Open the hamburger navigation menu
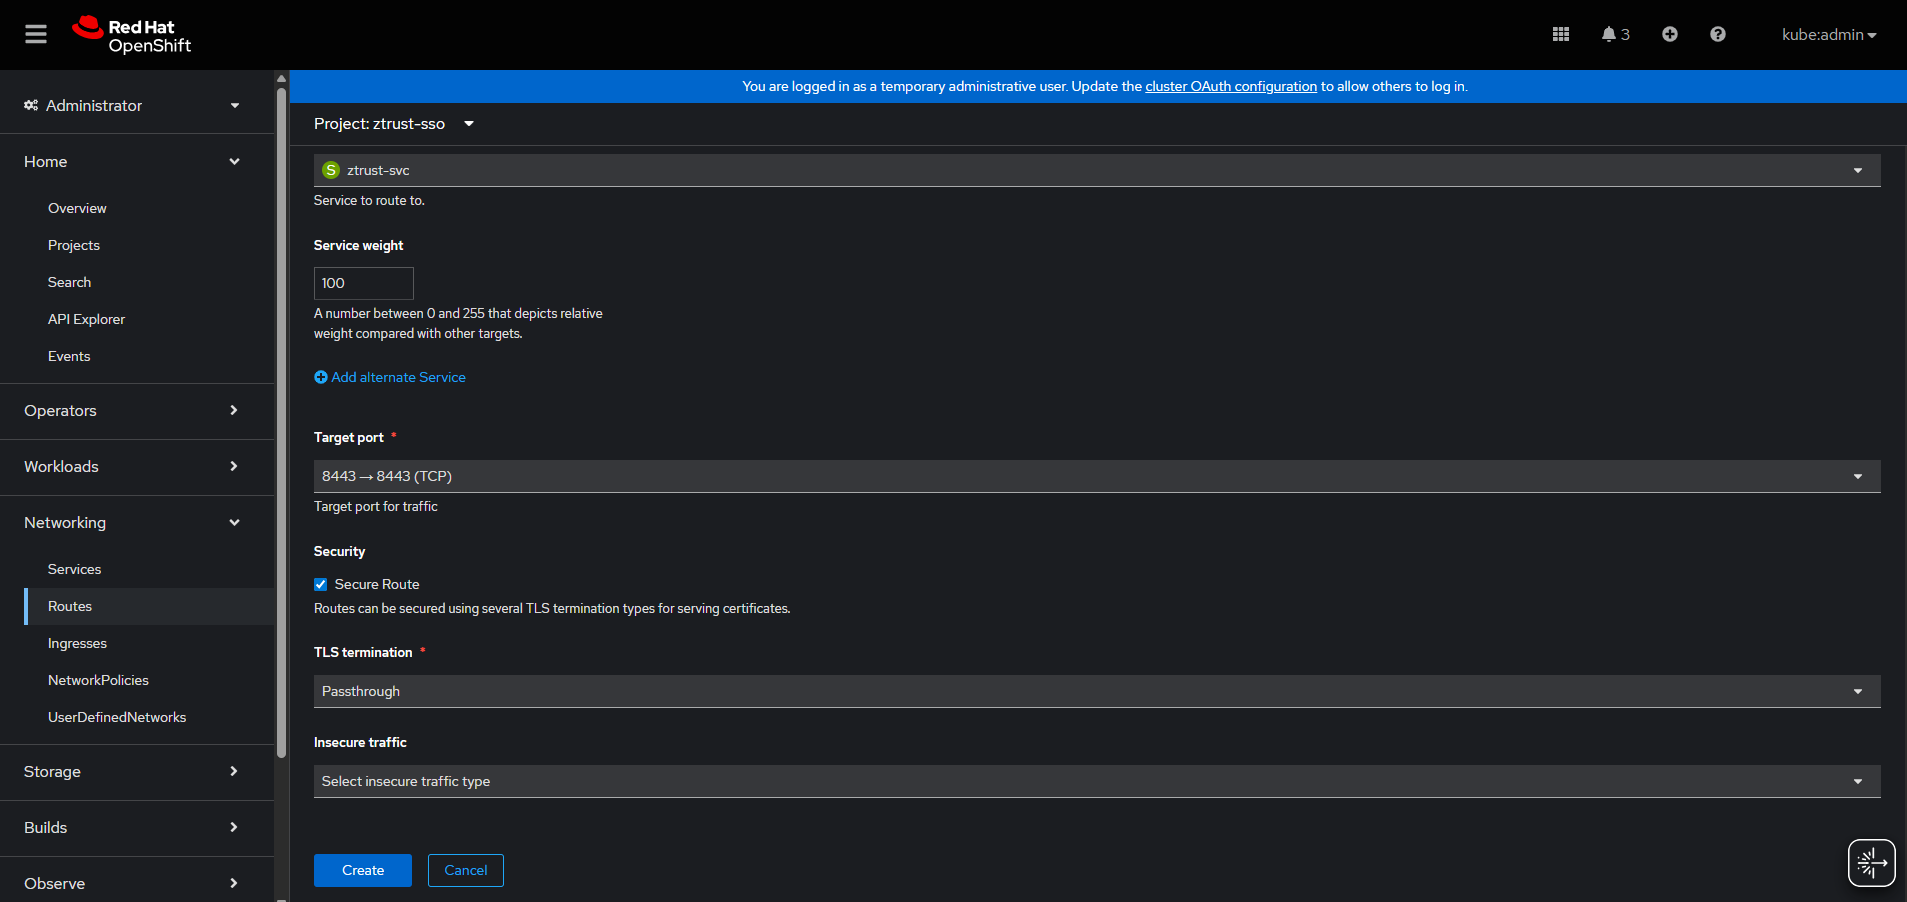 pyautogui.click(x=36, y=35)
